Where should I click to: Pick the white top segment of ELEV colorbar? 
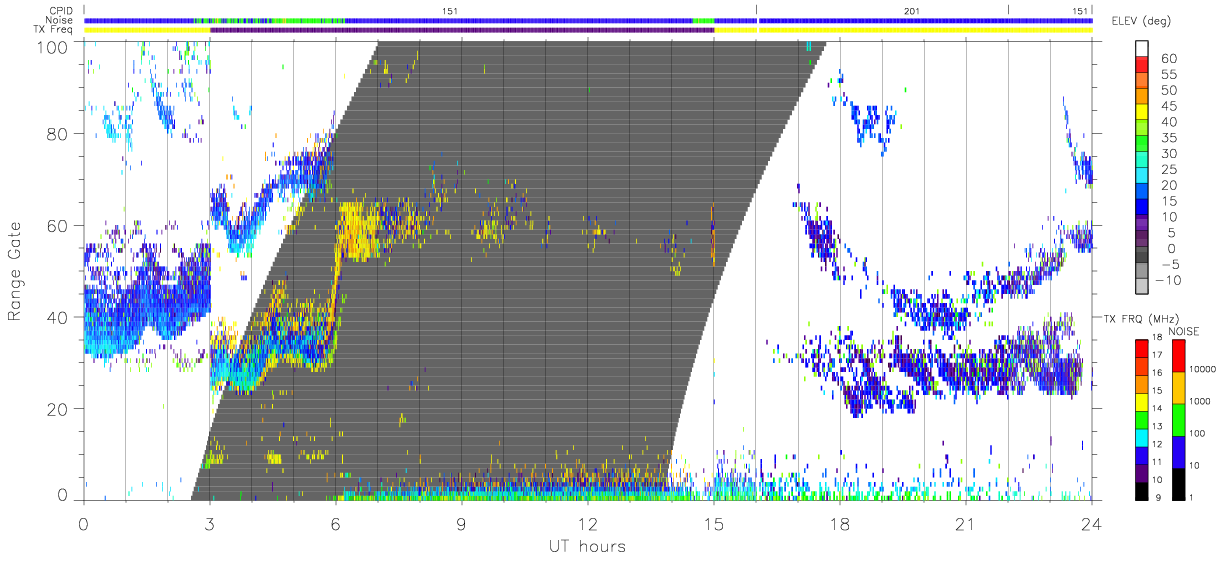(x=1143, y=48)
